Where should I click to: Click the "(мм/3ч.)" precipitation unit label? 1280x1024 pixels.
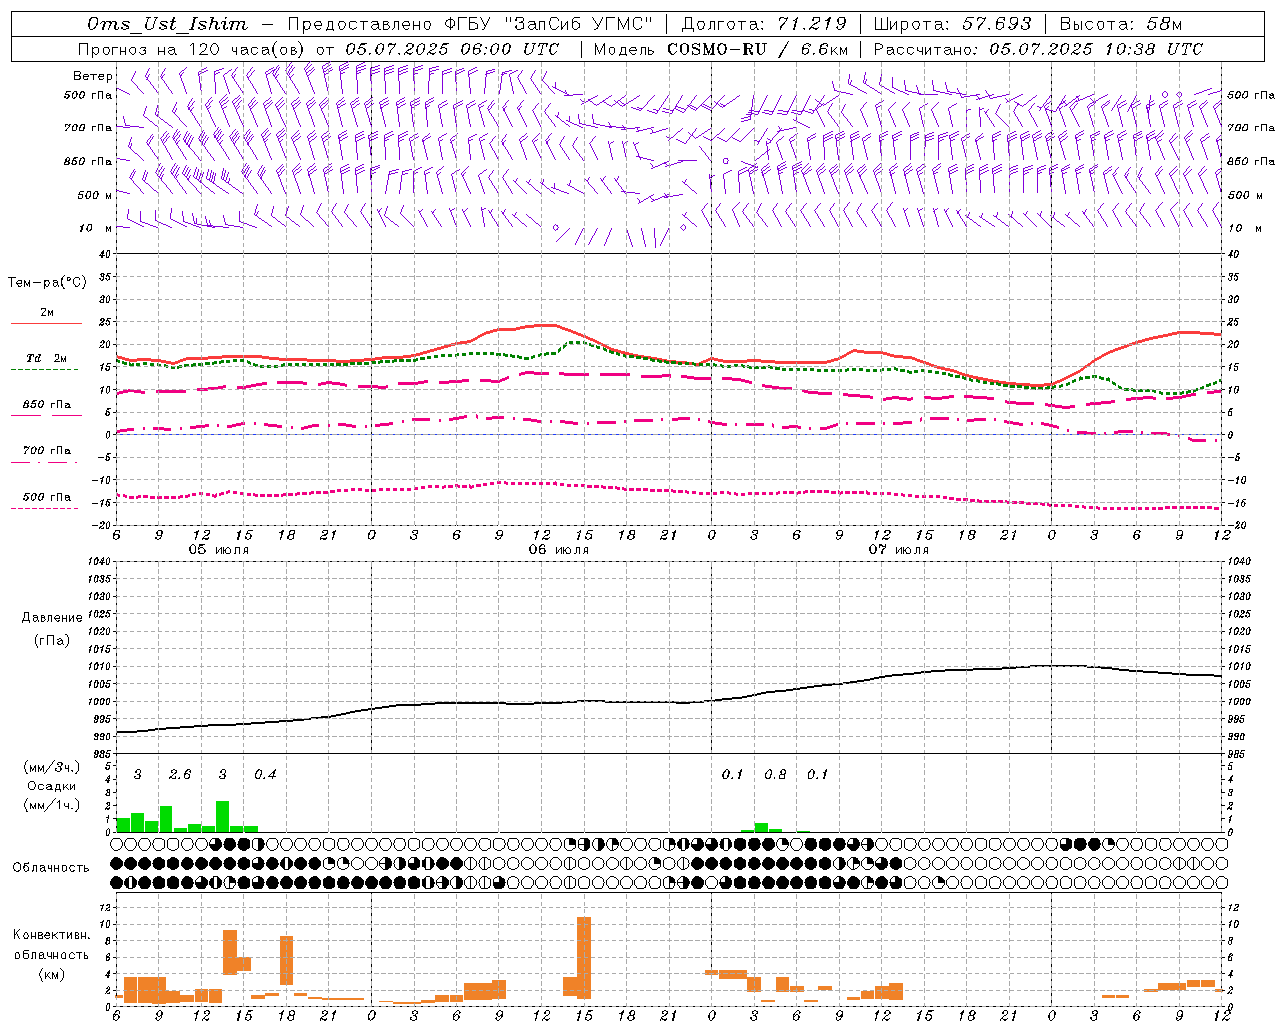point(52,767)
